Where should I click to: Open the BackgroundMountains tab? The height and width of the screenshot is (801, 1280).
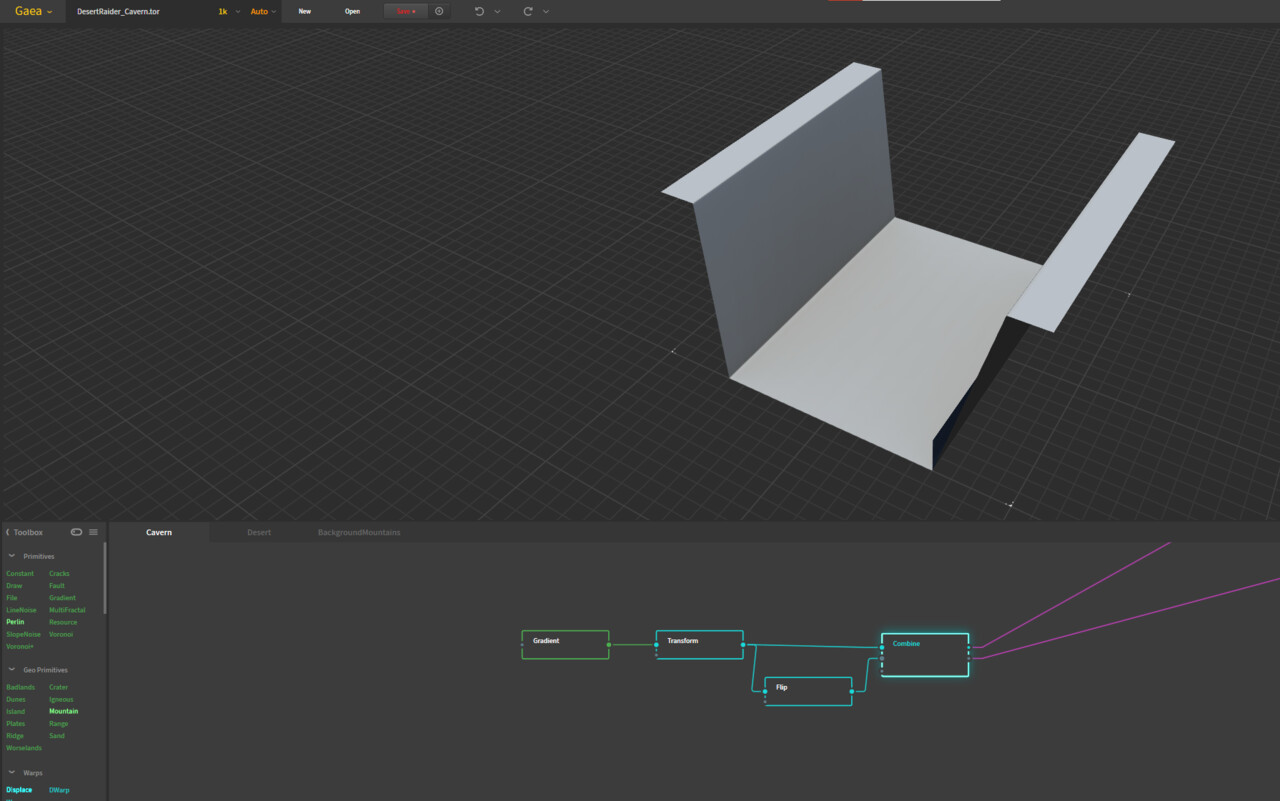[359, 532]
